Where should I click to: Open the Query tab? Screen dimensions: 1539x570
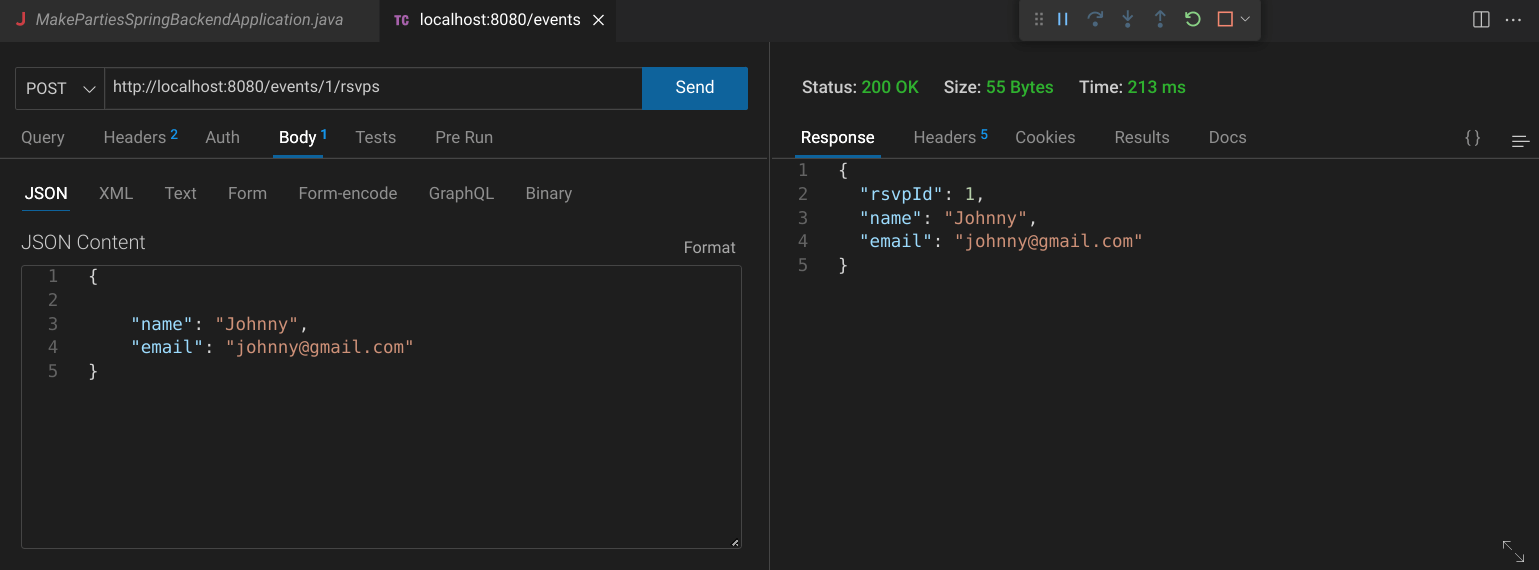(43, 137)
